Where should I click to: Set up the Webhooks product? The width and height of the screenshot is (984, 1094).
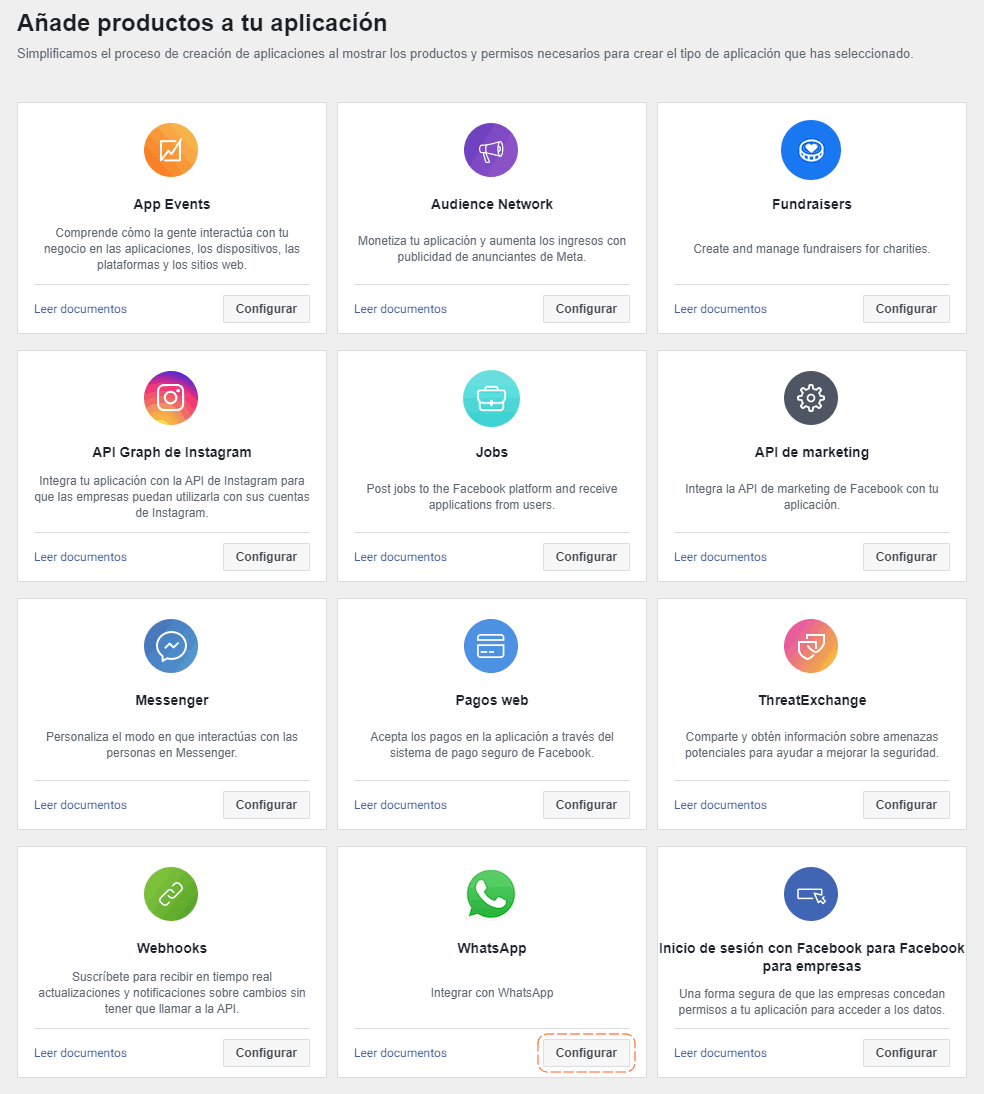(x=266, y=1053)
